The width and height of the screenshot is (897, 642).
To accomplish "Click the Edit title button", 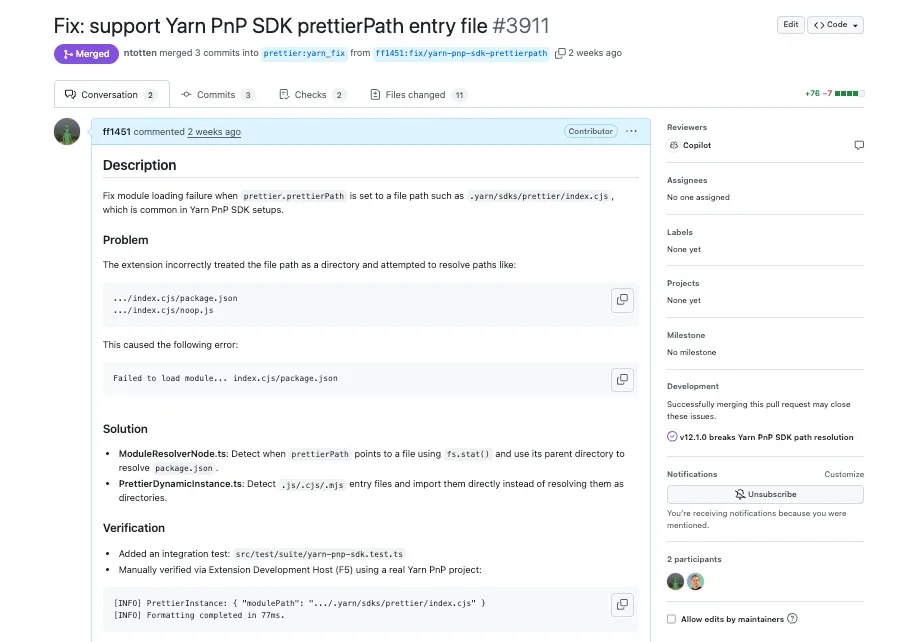I will click(791, 25).
